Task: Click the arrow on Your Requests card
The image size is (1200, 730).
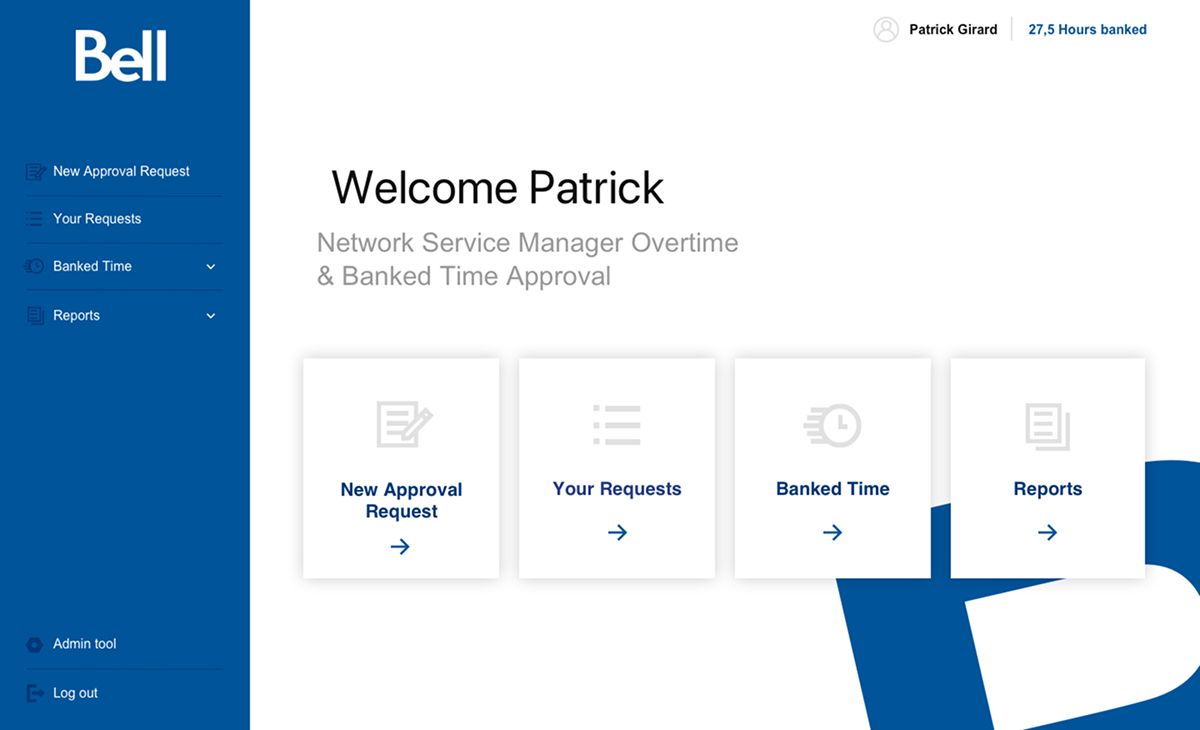Action: point(617,533)
